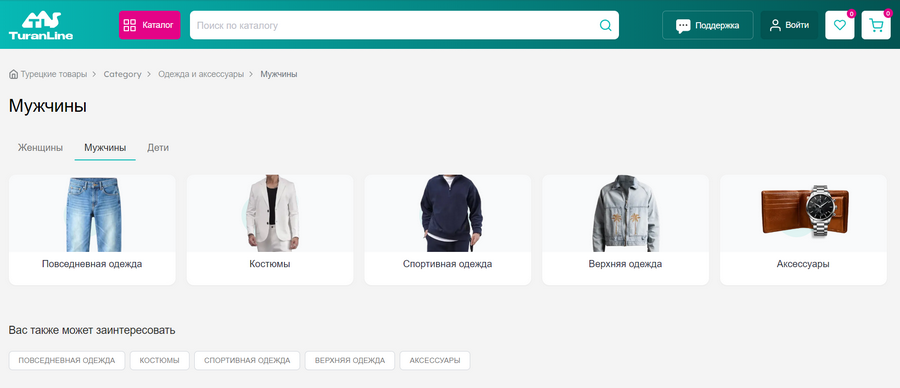The width and height of the screenshot is (900, 388).
Task: Click the denim jacket image
Action: click(626, 214)
